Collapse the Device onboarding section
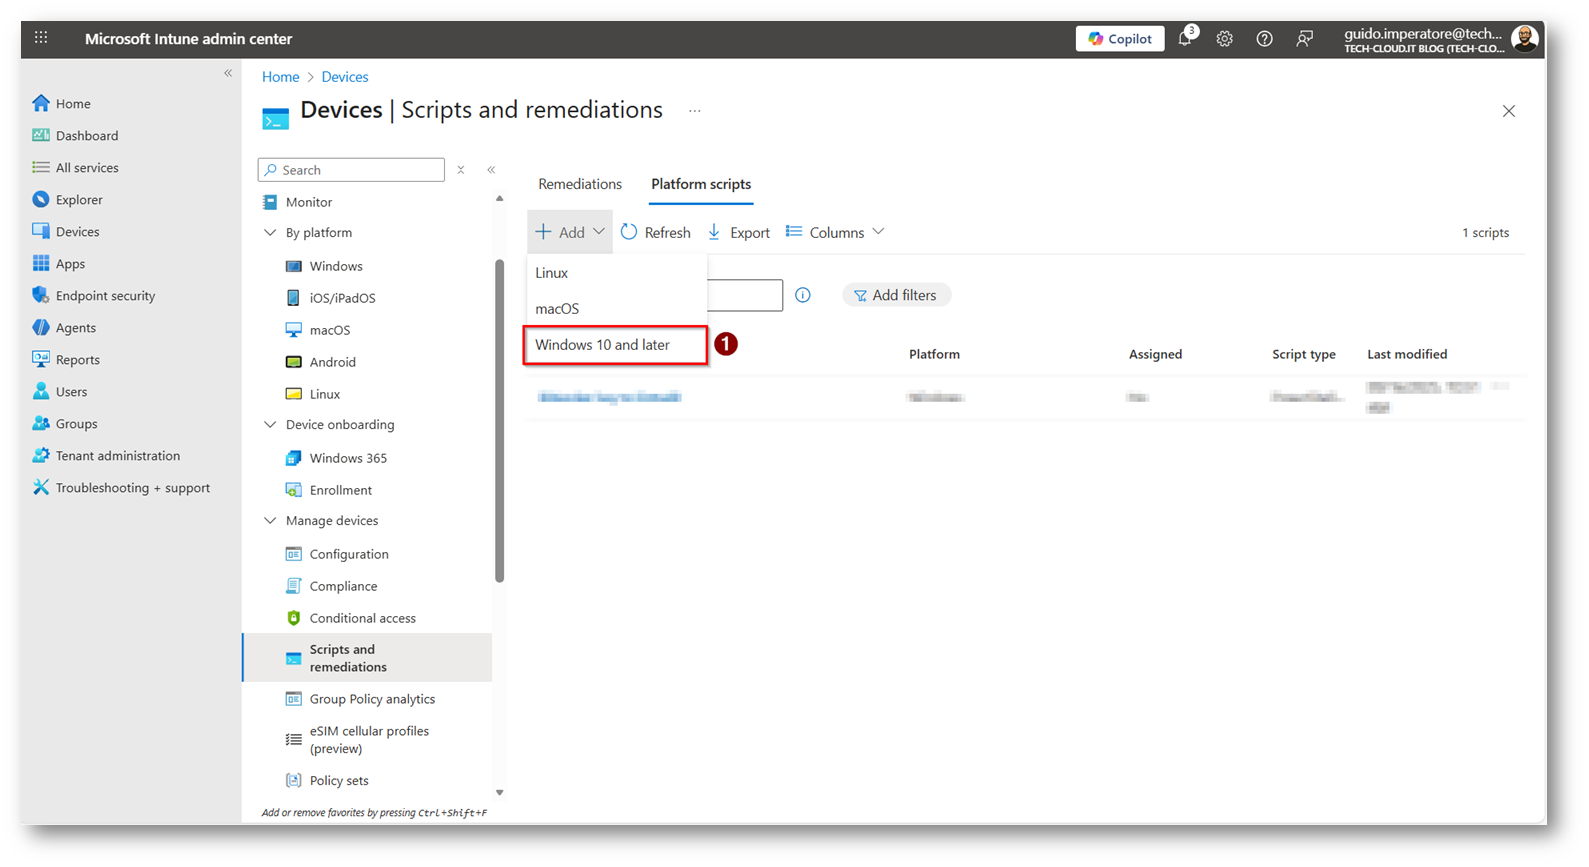1589x867 pixels. tap(270, 425)
